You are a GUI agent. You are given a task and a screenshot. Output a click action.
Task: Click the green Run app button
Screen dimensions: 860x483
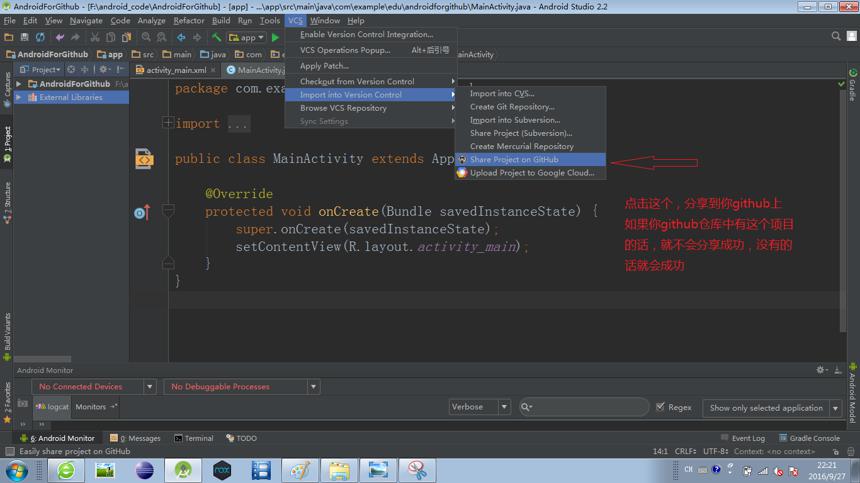275,37
